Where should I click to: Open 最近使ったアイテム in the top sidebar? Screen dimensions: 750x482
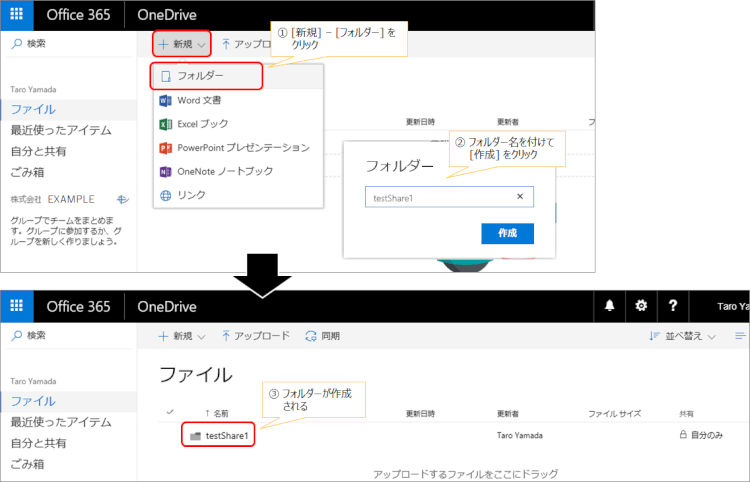[61, 131]
